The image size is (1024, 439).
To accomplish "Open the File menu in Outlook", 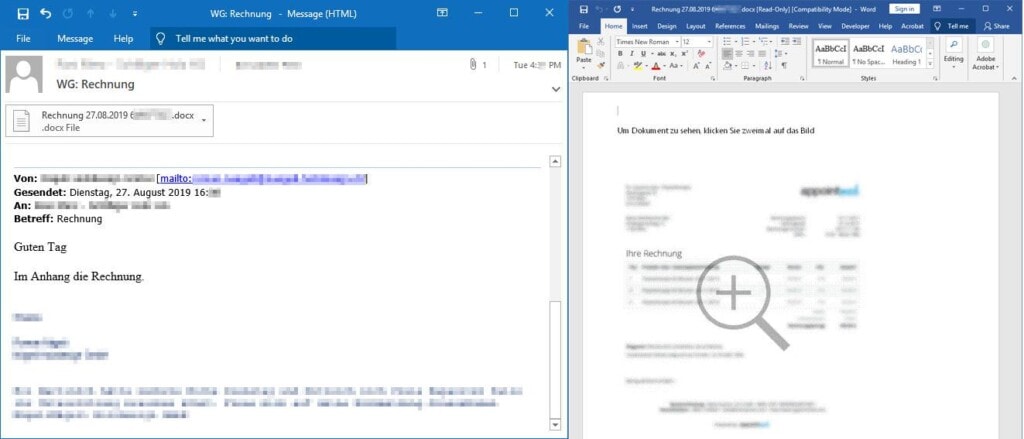I will coord(24,39).
